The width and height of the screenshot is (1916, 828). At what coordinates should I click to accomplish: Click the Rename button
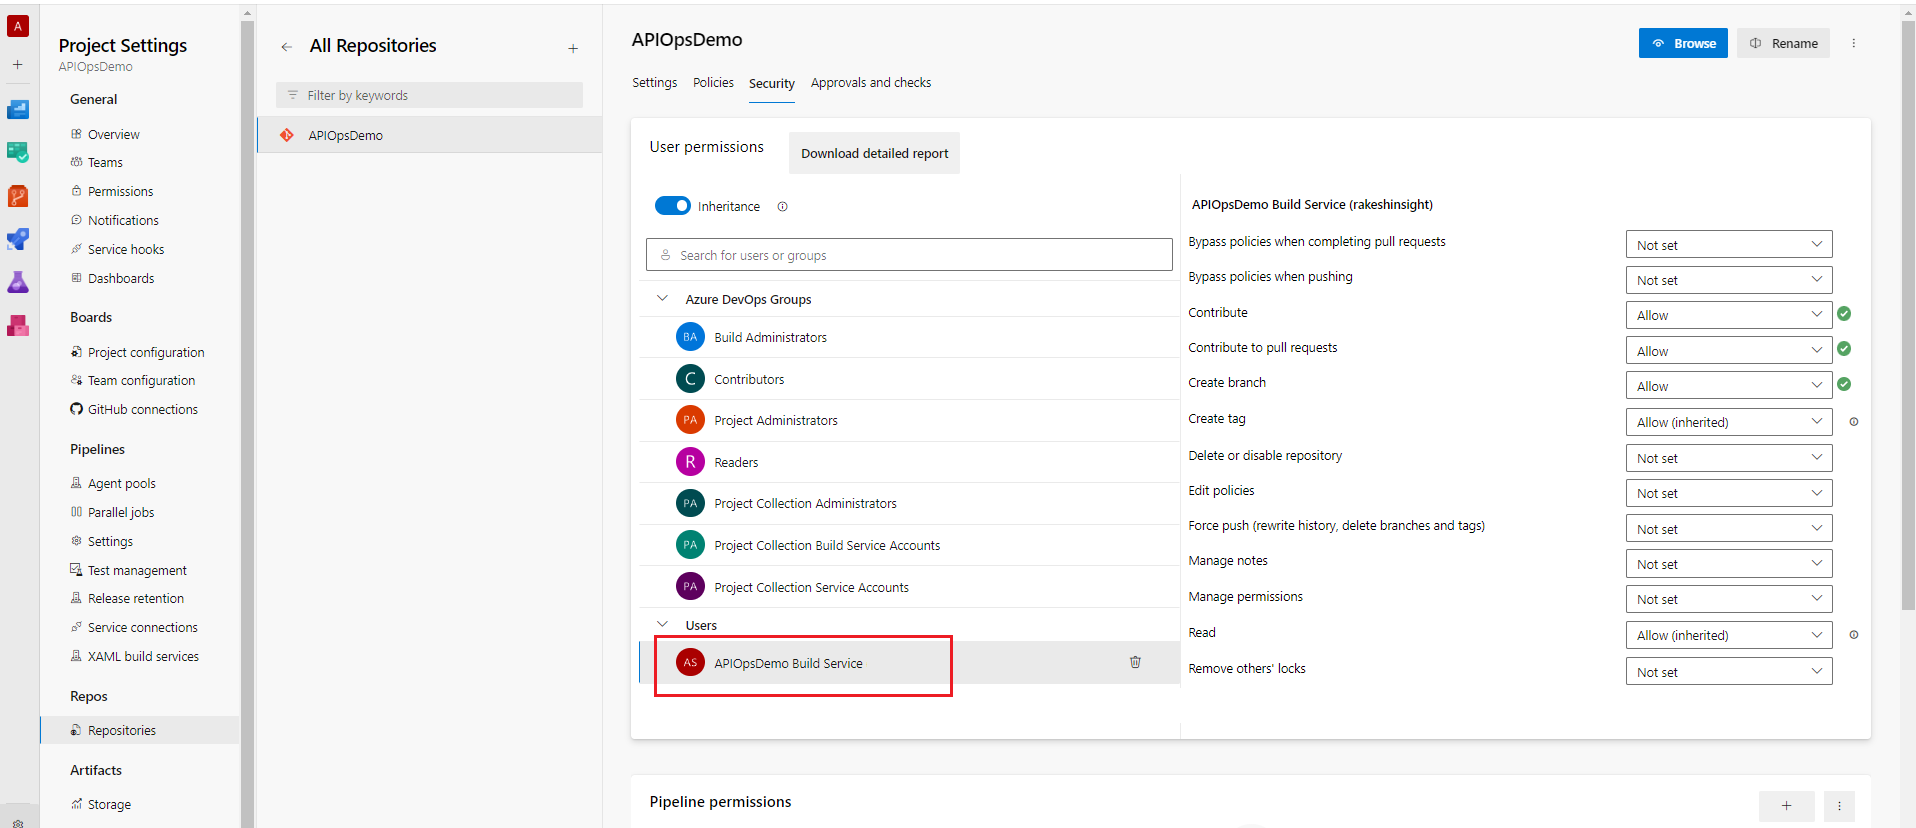coord(1783,43)
